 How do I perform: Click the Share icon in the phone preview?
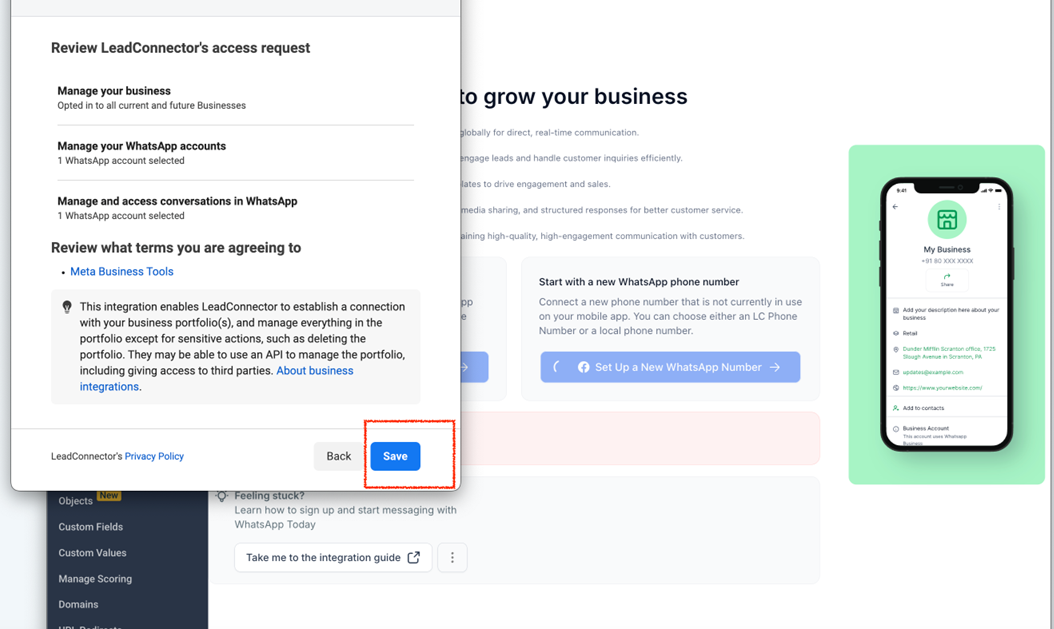[946, 279]
